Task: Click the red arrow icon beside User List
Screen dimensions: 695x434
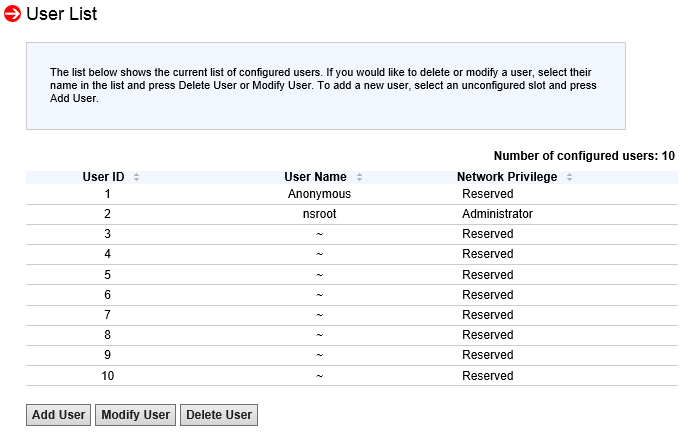Action: click(x=12, y=13)
